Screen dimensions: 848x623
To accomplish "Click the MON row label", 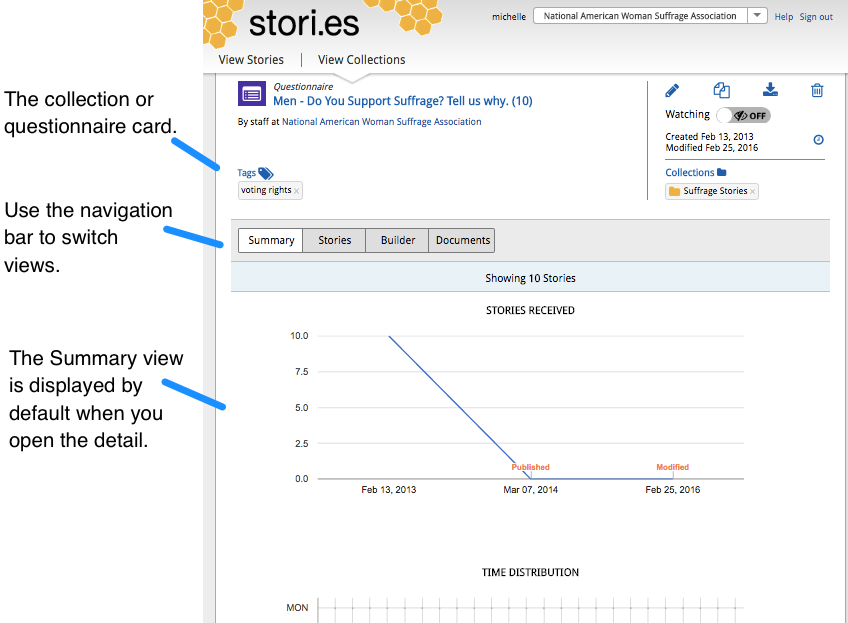I will point(297,608).
